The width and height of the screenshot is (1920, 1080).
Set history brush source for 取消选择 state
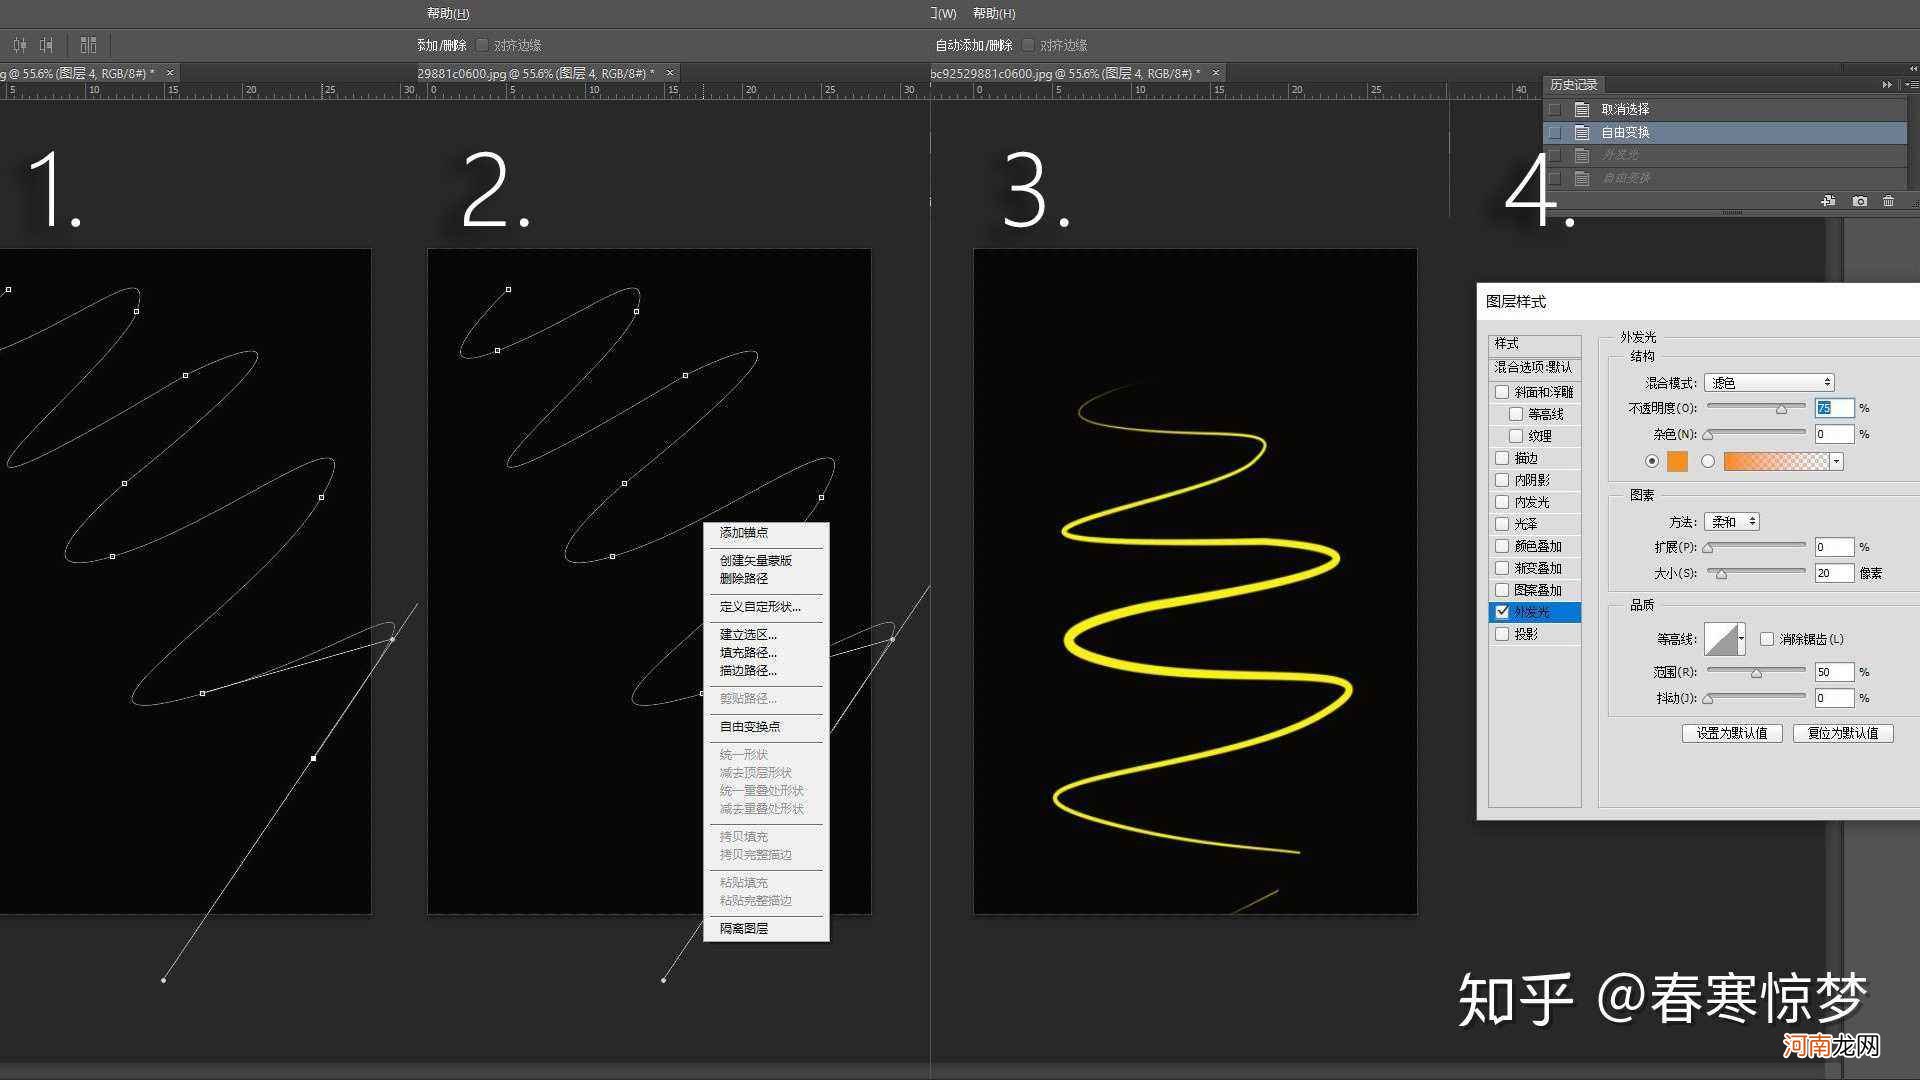click(1554, 109)
